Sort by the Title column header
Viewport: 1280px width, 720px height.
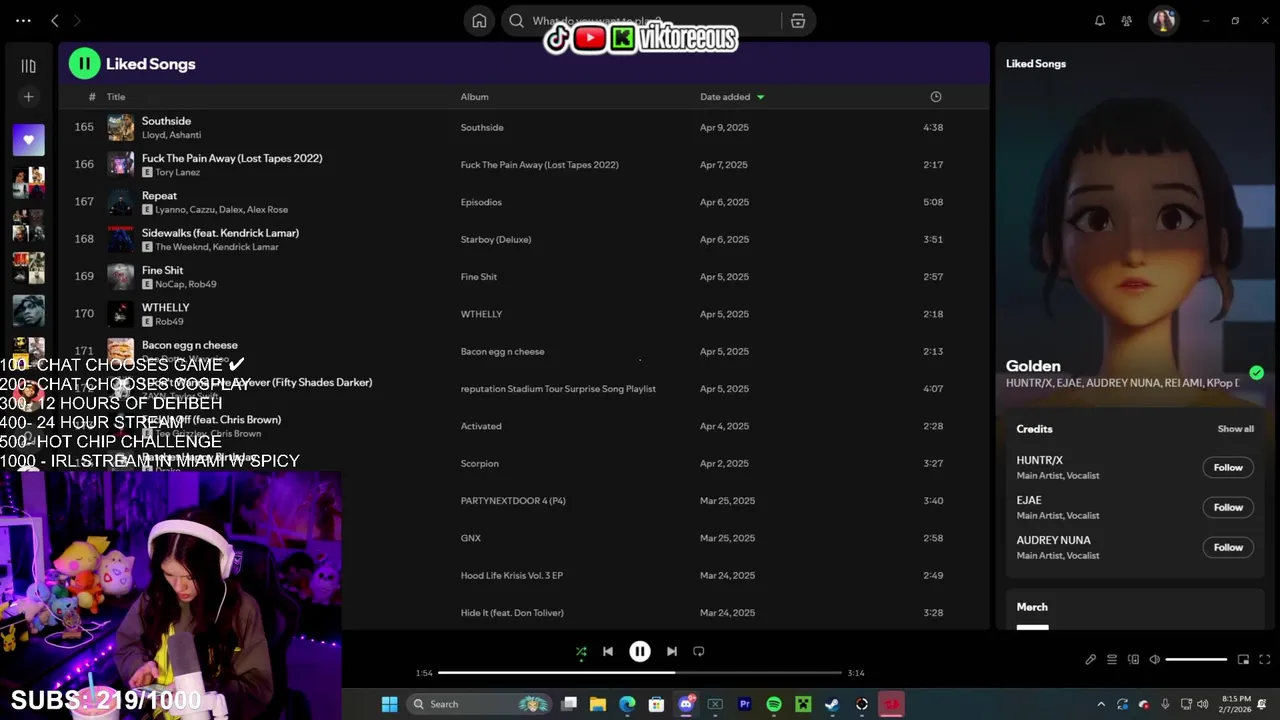click(116, 97)
